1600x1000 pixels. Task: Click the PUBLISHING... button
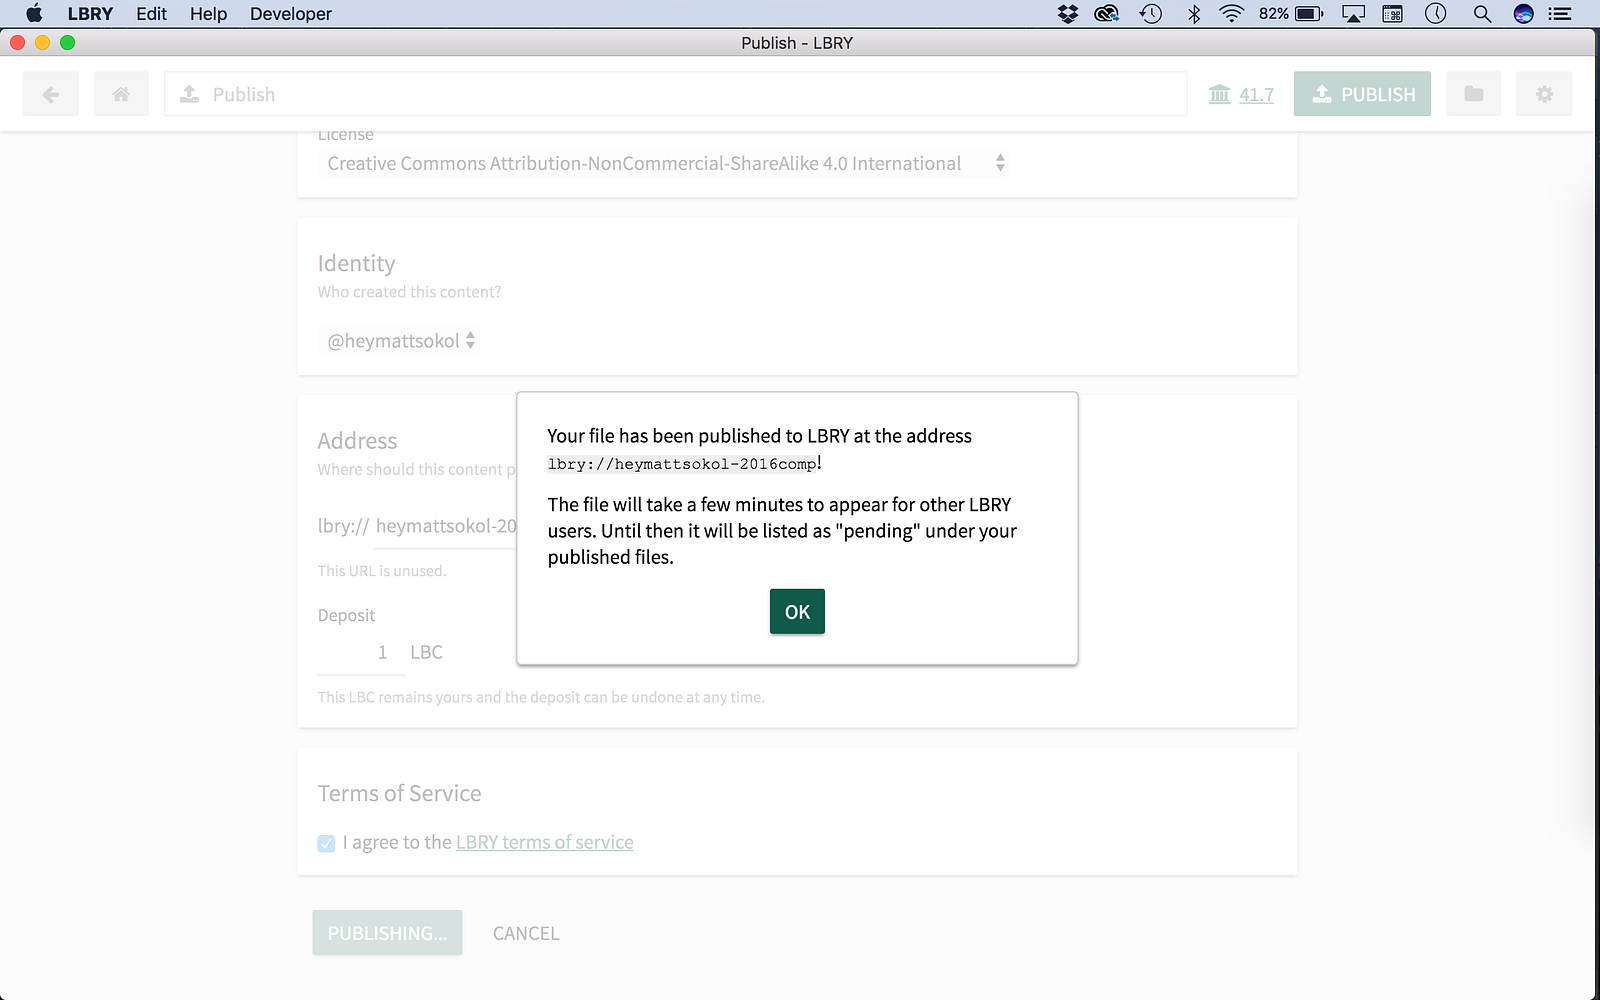pyautogui.click(x=387, y=933)
